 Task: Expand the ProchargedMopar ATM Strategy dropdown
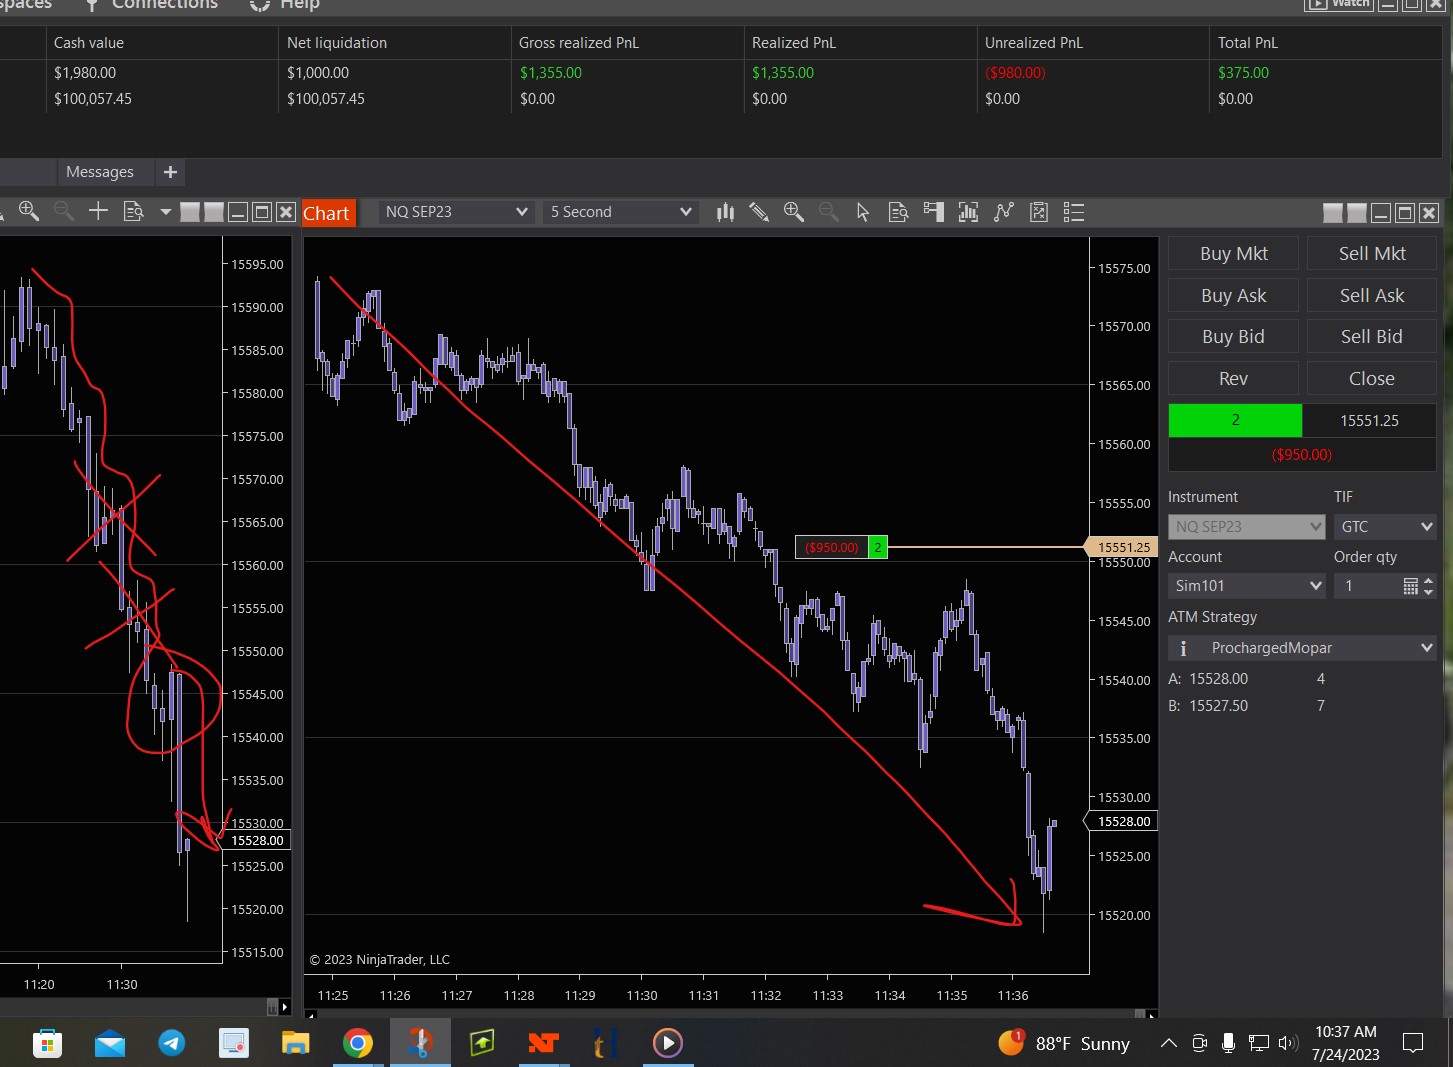[1302, 648]
